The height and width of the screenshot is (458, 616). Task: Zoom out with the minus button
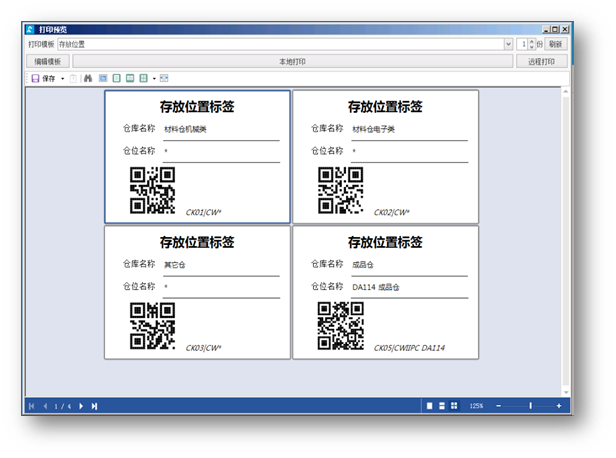coord(499,406)
